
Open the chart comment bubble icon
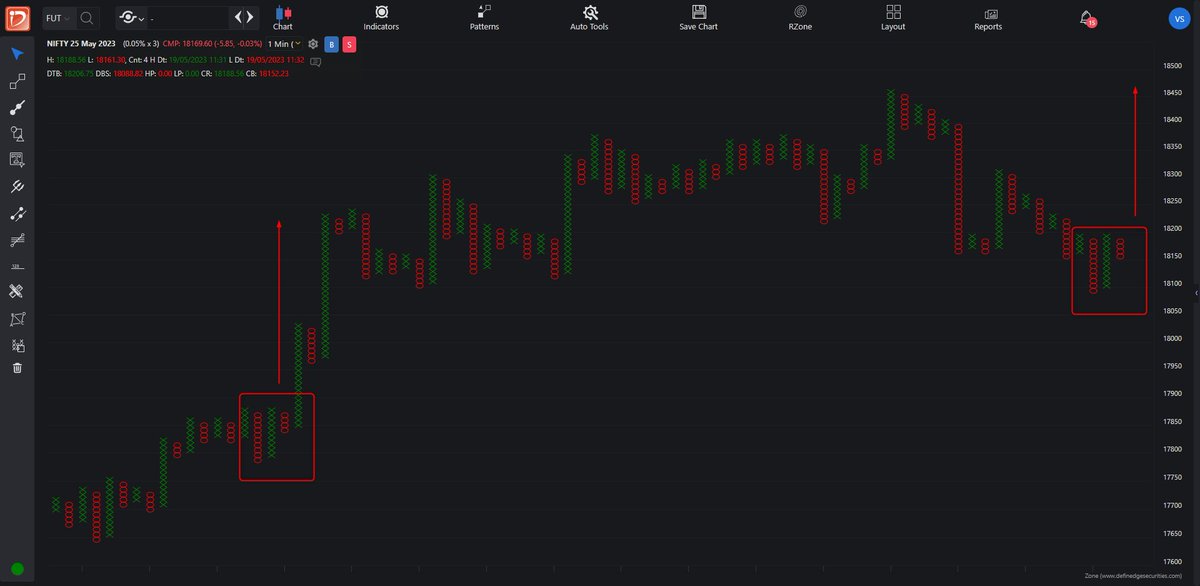point(315,62)
